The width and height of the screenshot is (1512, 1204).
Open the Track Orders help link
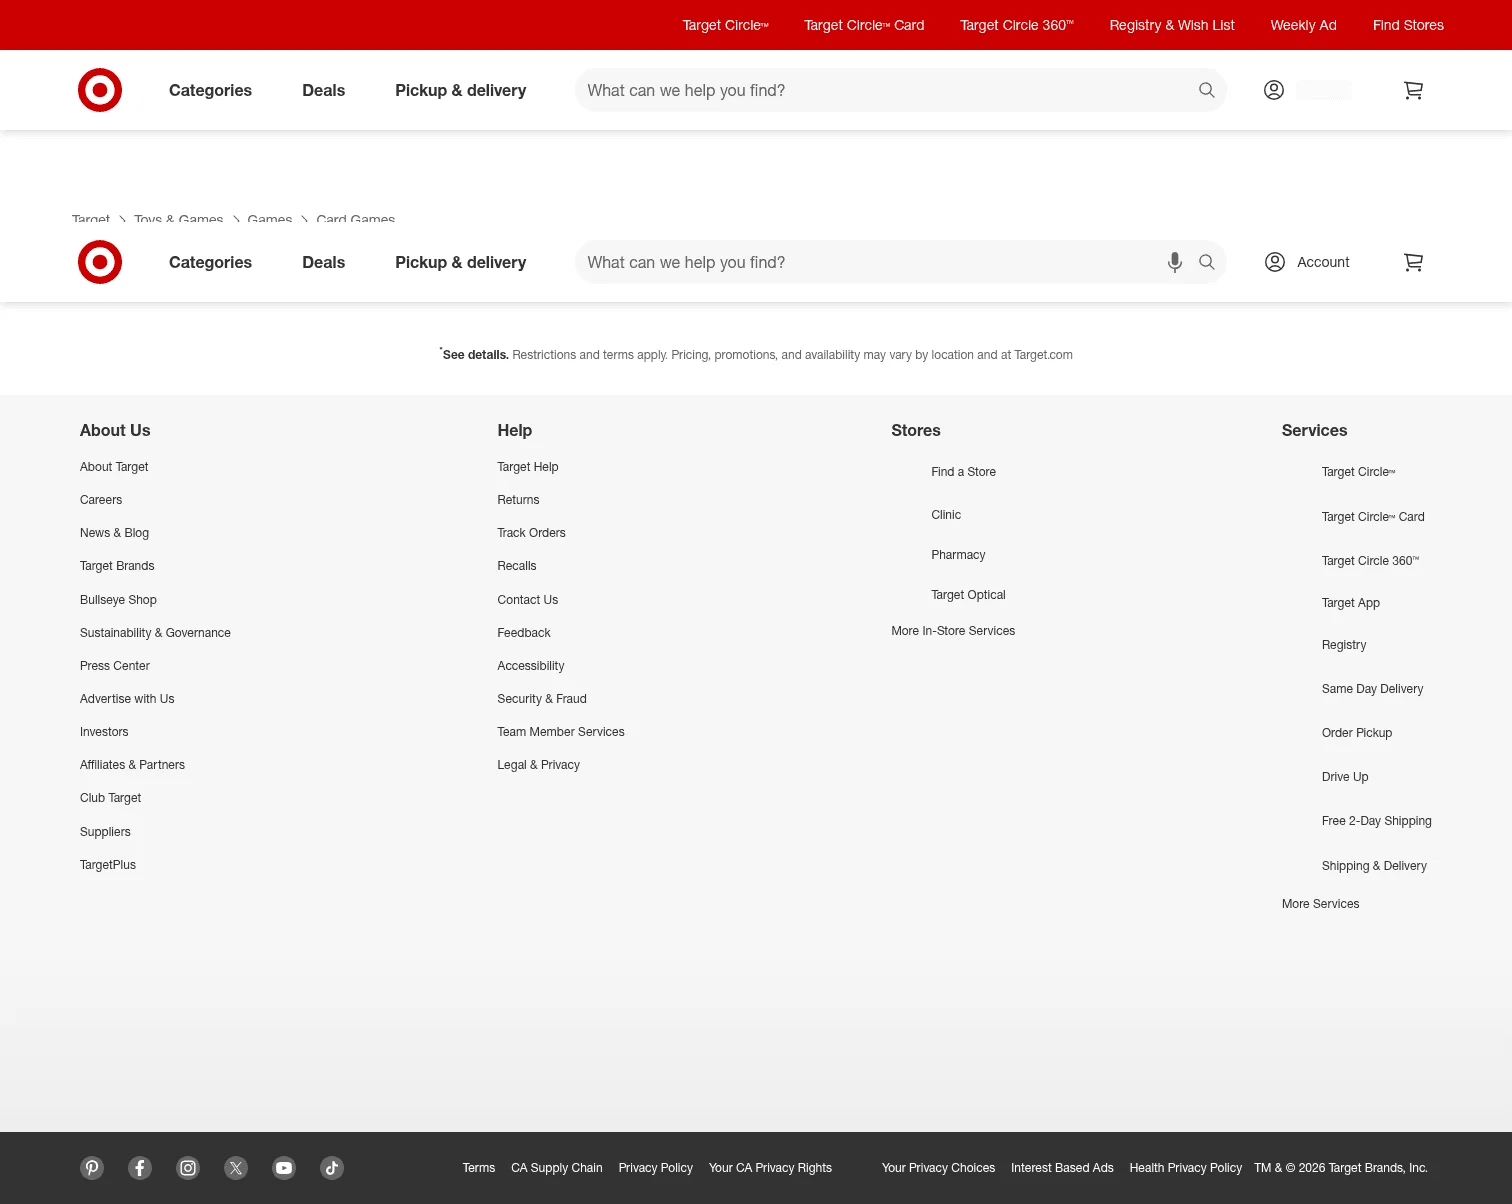point(531,533)
